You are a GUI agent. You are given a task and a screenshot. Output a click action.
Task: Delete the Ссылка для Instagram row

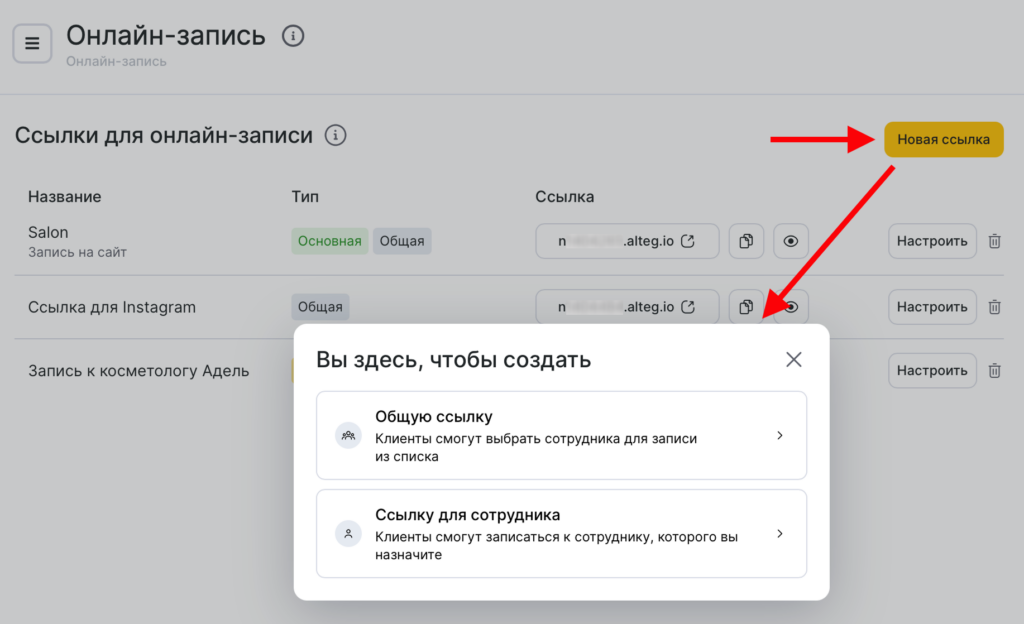coord(994,307)
